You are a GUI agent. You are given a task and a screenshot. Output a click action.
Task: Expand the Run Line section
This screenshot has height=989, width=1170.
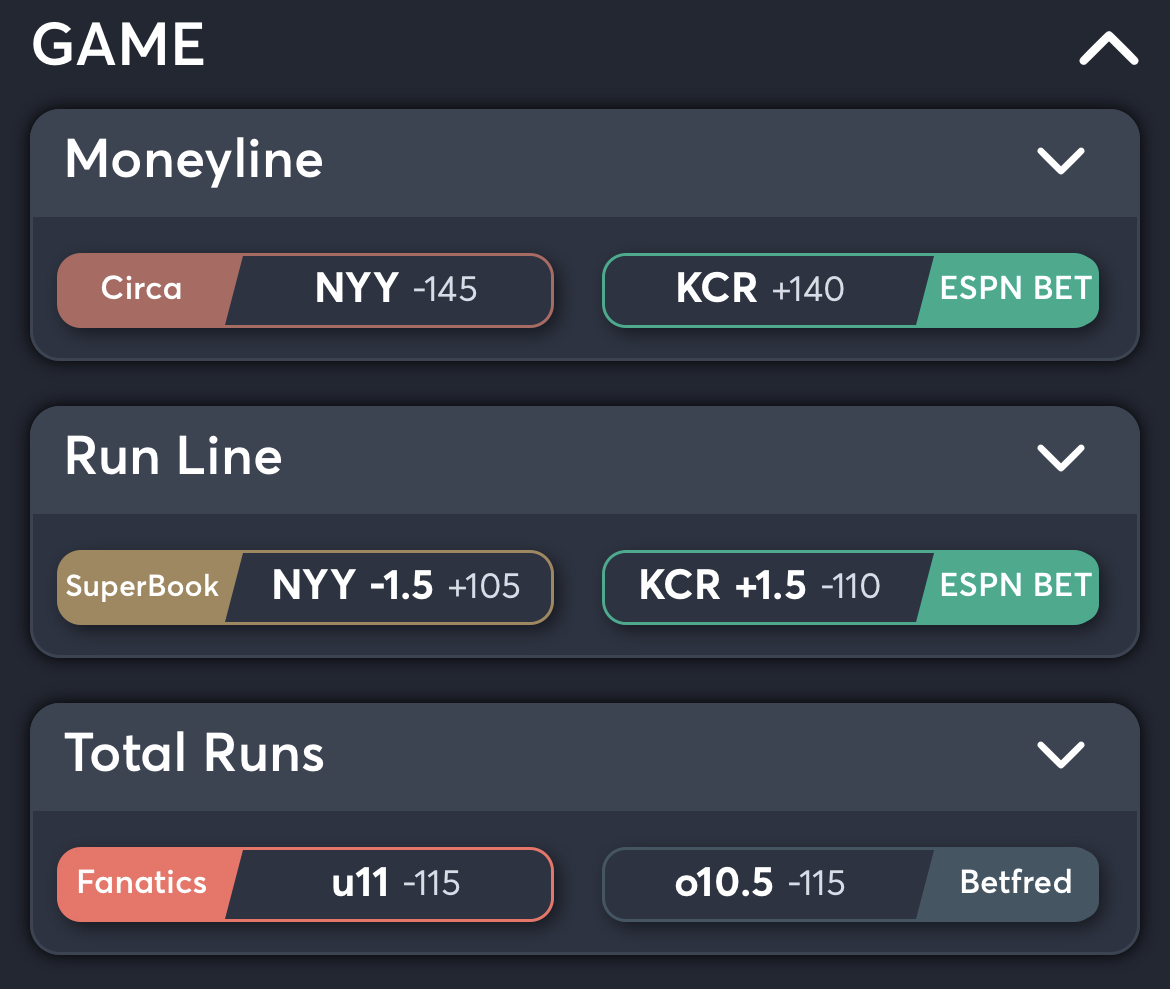(x=1060, y=459)
